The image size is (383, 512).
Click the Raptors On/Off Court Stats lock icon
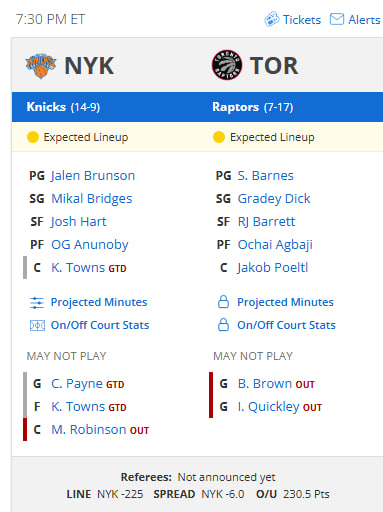223,325
